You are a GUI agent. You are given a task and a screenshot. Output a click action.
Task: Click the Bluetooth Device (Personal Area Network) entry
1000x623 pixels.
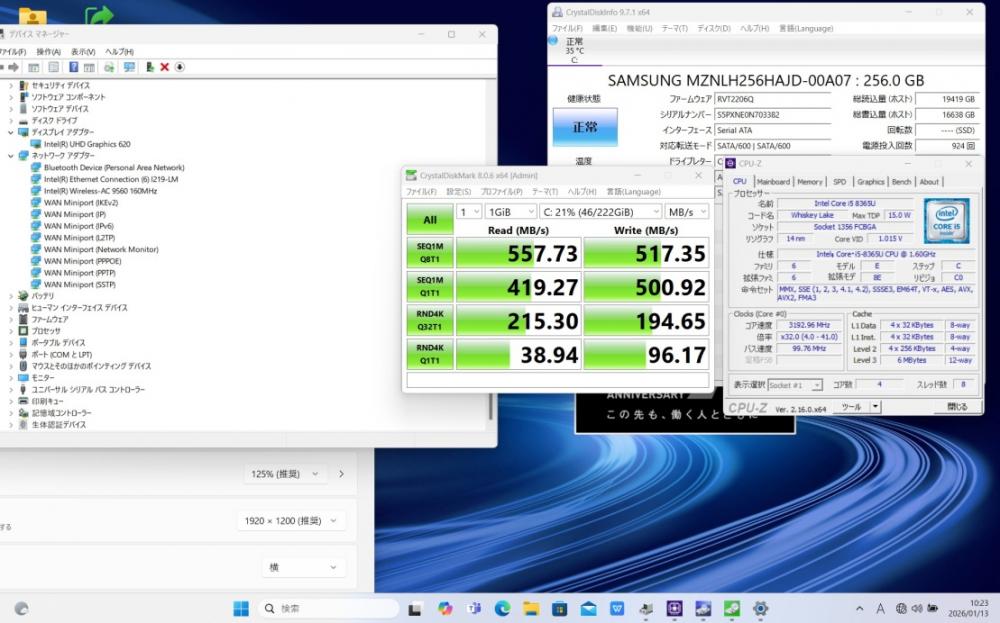click(x=113, y=167)
